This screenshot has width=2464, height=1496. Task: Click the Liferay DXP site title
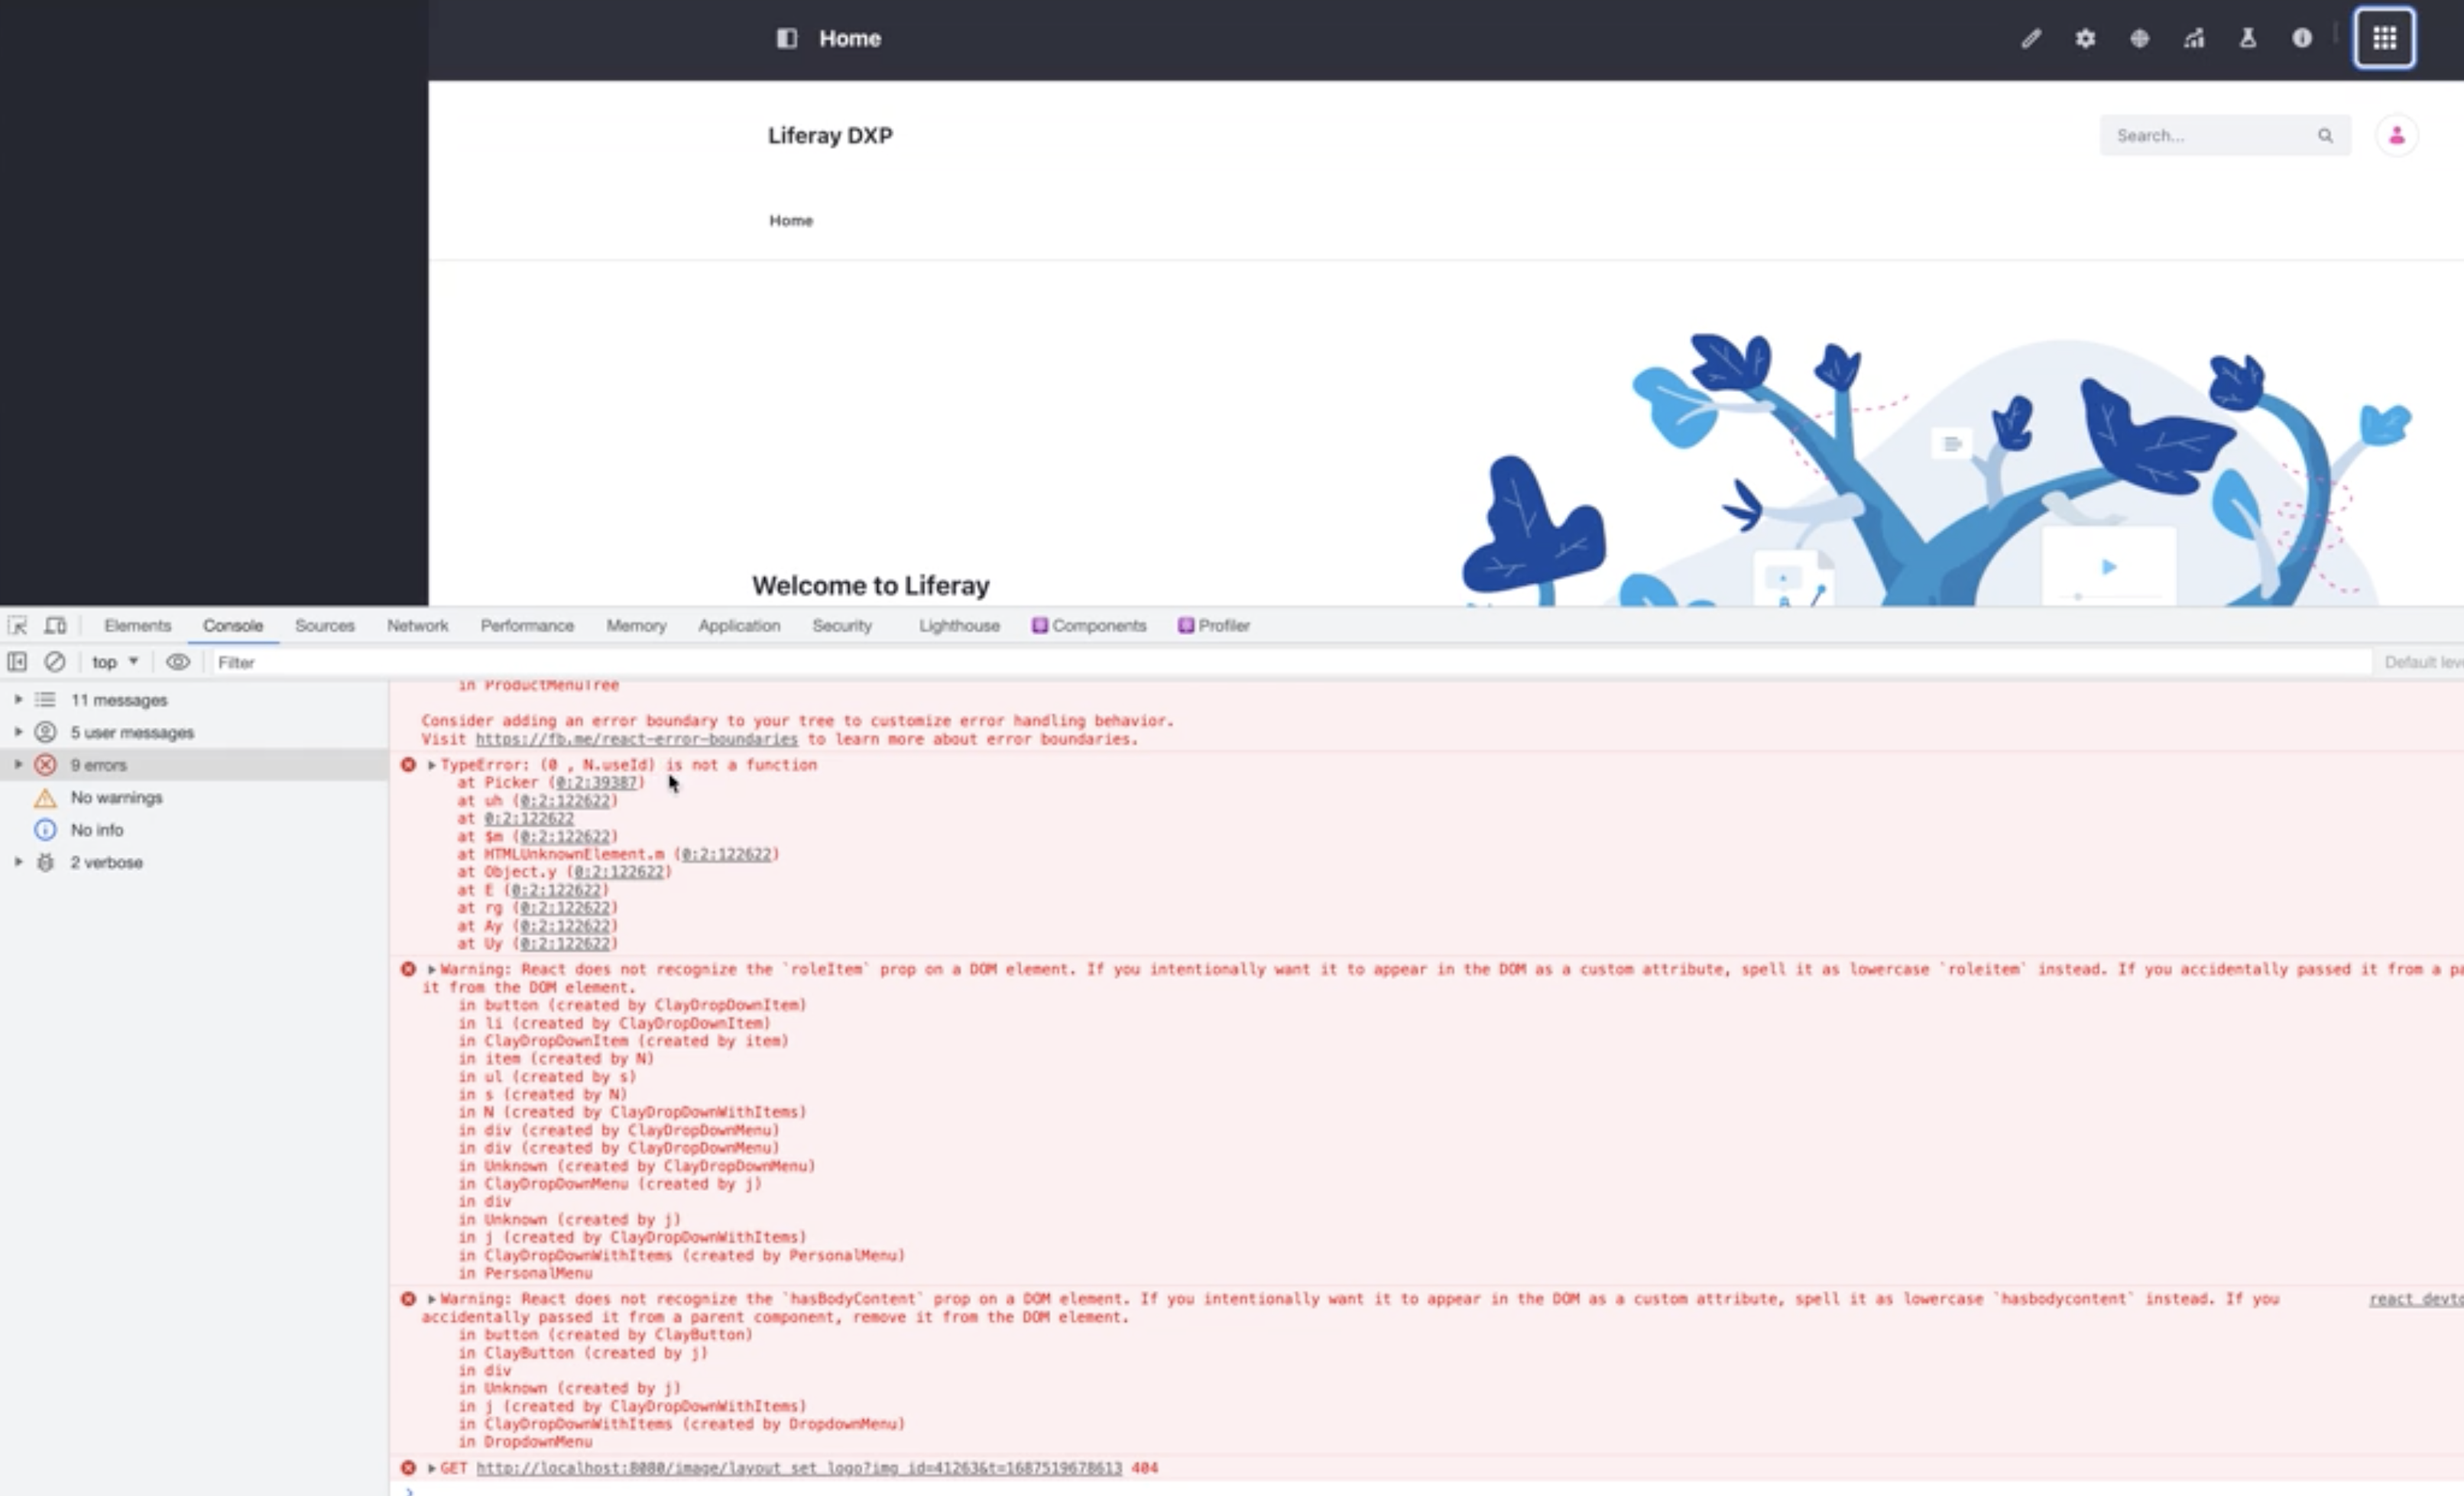click(x=830, y=136)
